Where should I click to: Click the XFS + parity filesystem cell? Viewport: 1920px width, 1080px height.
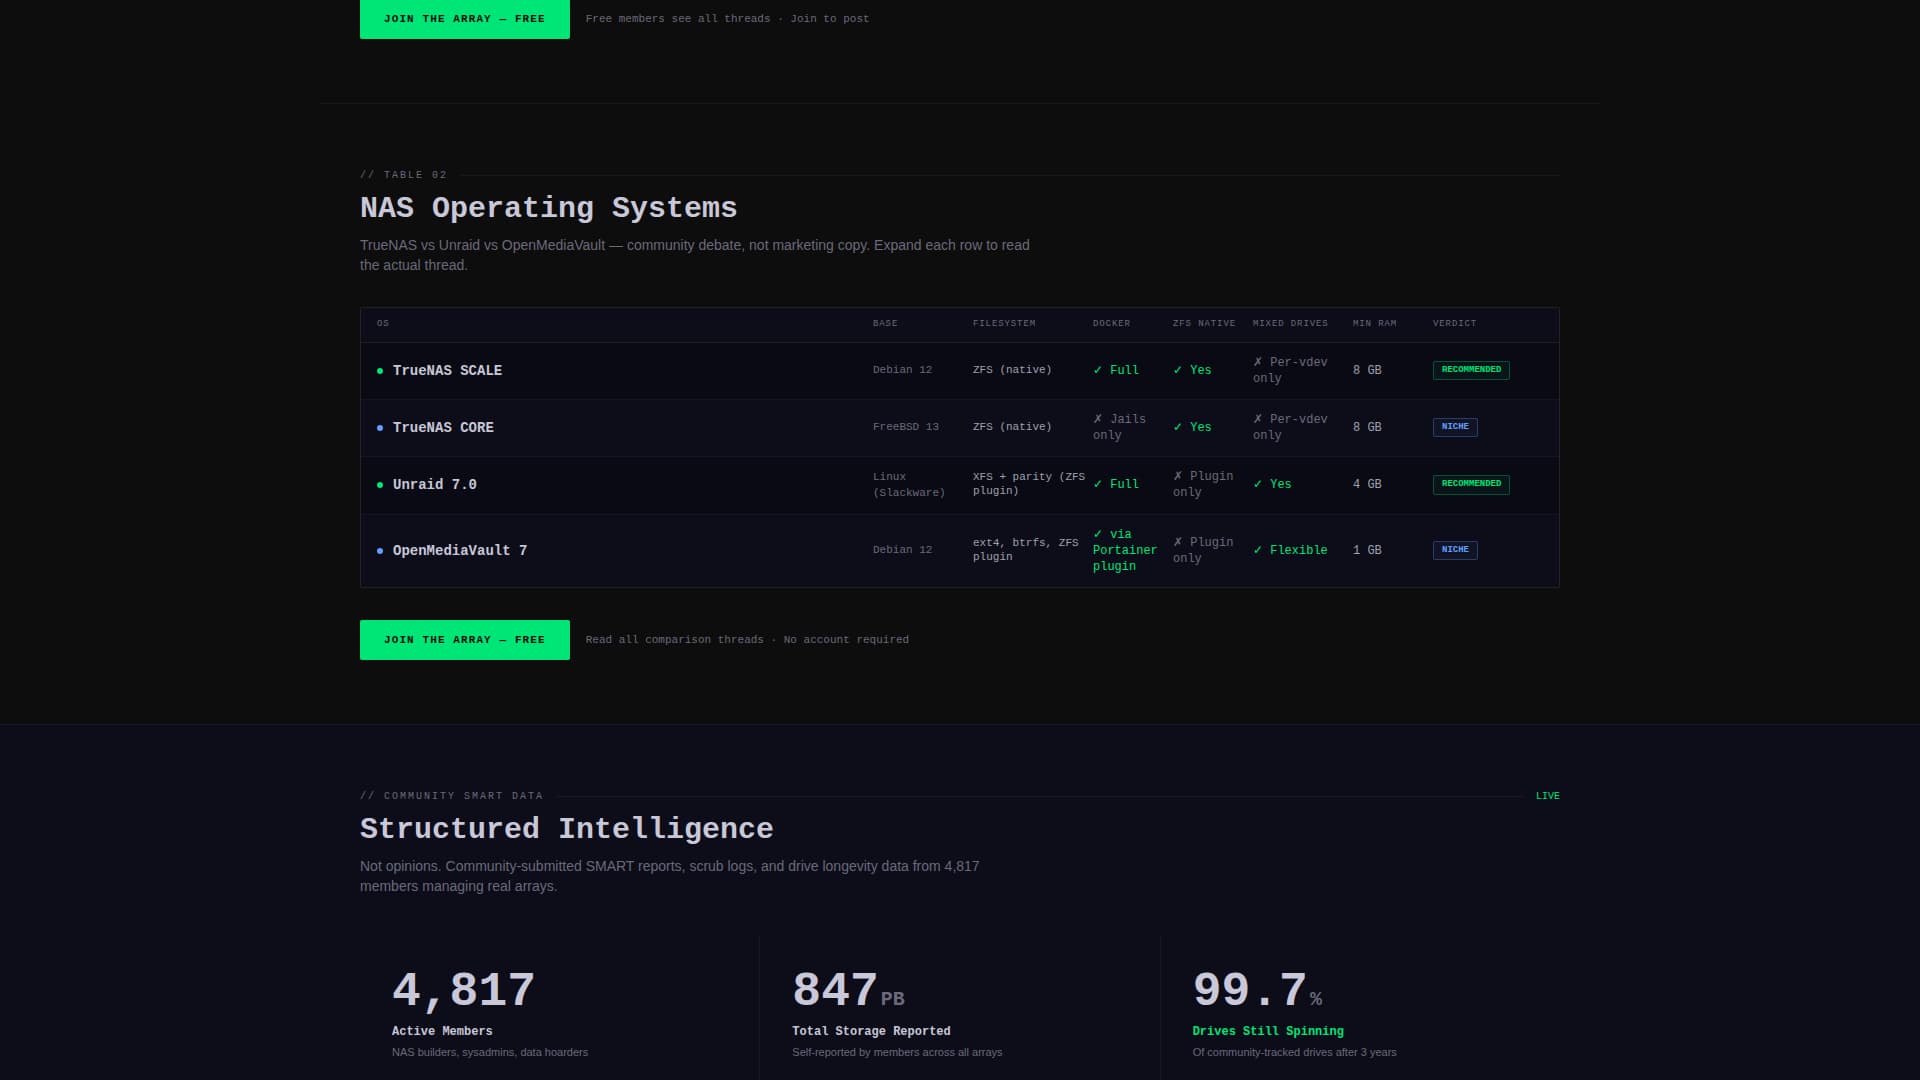point(1029,484)
